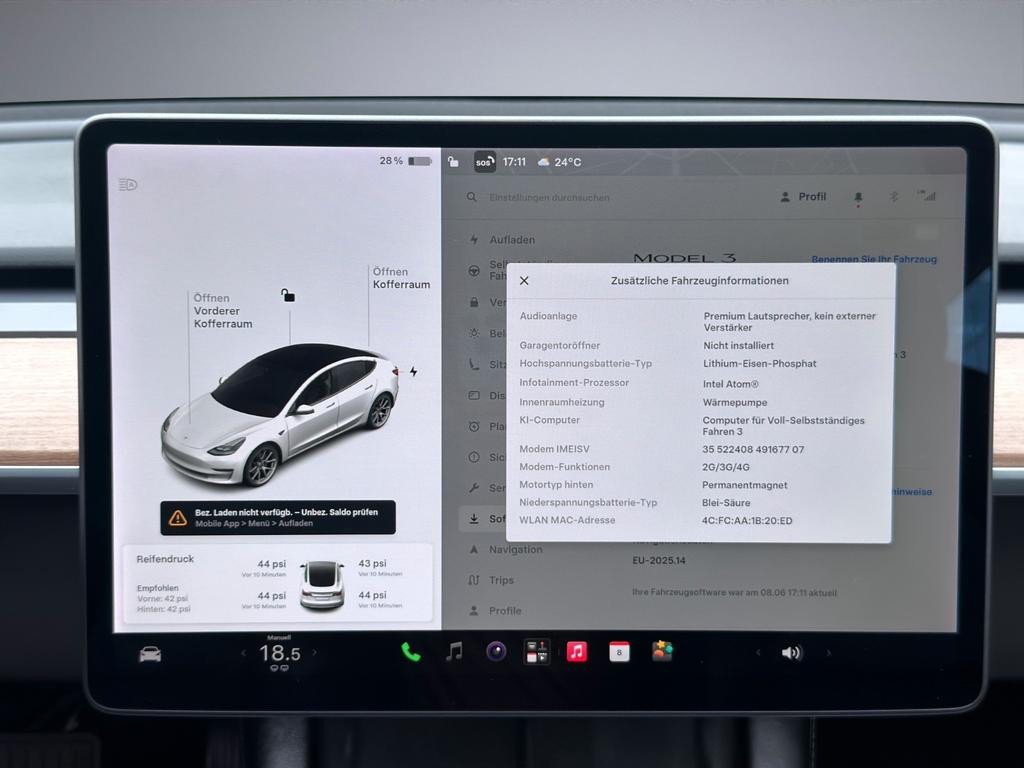1024x768 pixels.
Task: Tap Öffnen Vorderer Kofferraum
Action: pos(223,311)
